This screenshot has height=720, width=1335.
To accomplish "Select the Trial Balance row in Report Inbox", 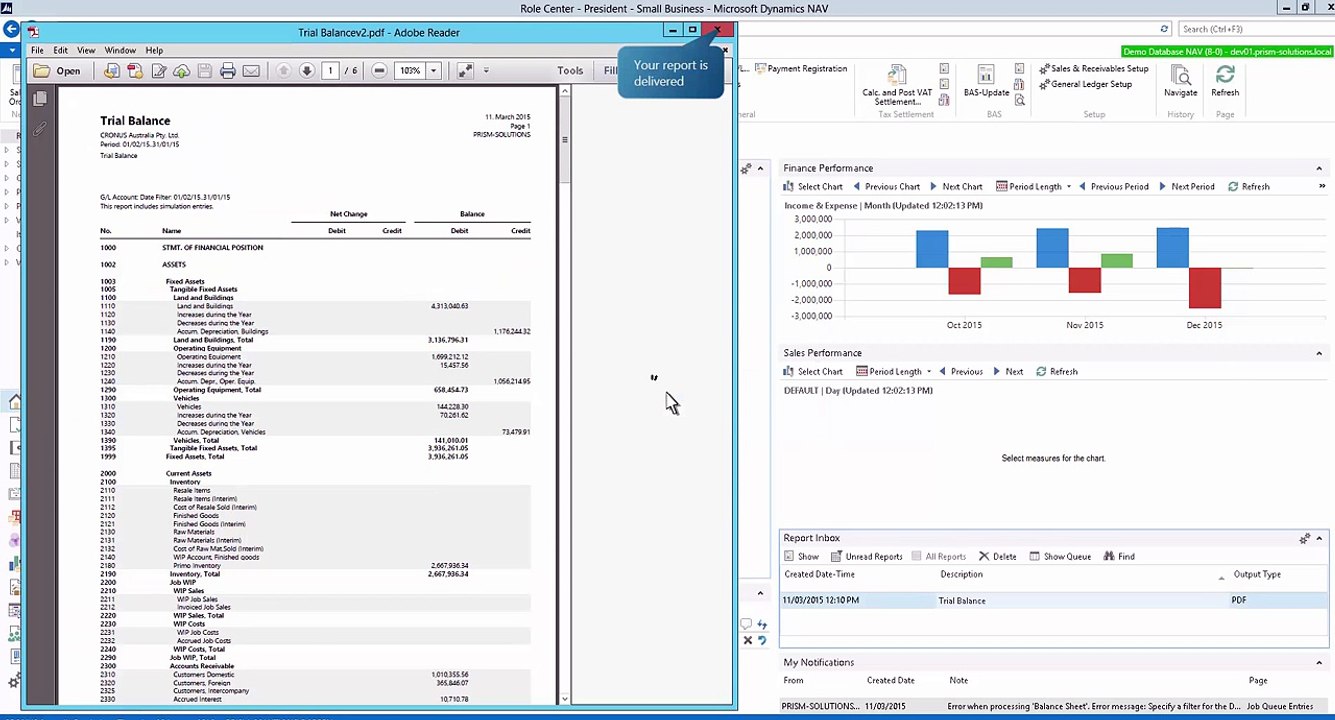I will pyautogui.click(x=1054, y=600).
